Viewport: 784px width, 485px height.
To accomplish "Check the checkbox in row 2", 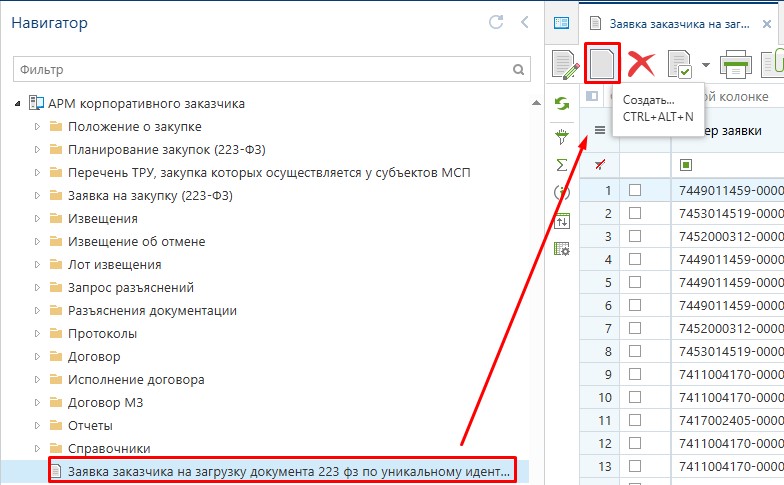I will (635, 213).
